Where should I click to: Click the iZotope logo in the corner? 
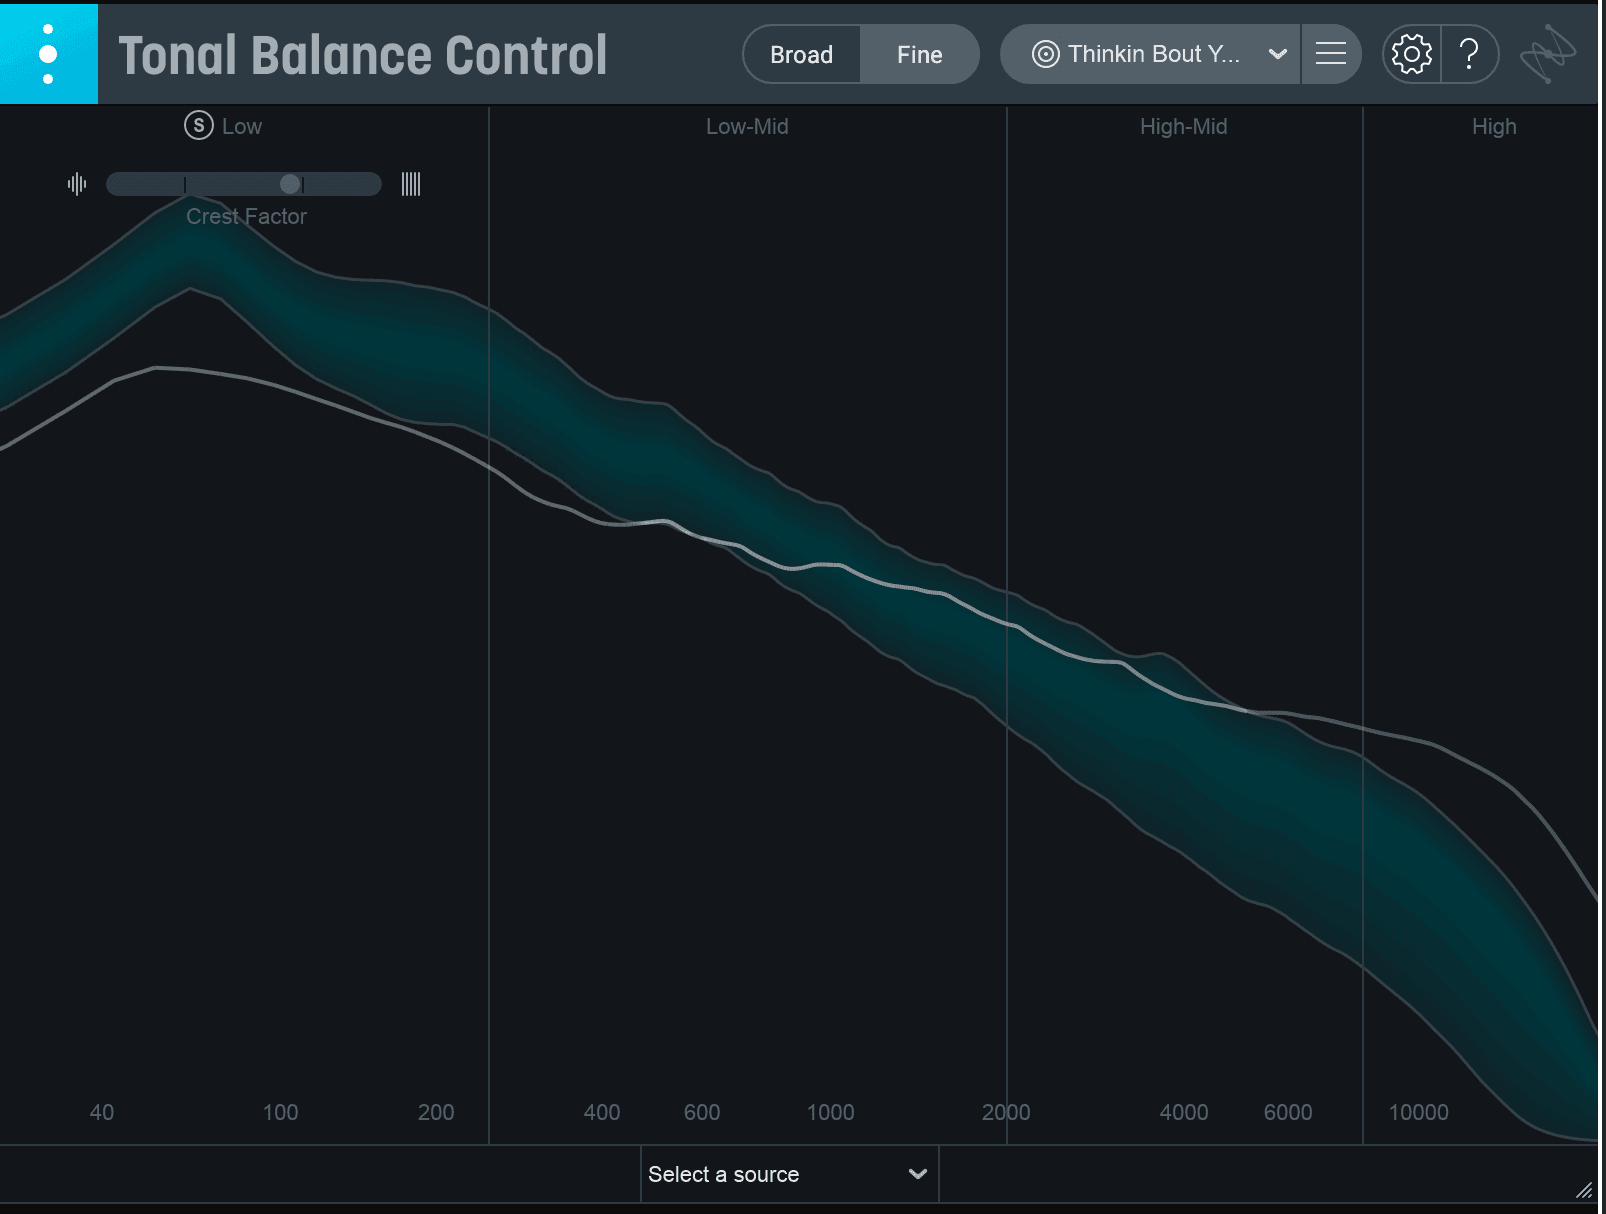1547,54
